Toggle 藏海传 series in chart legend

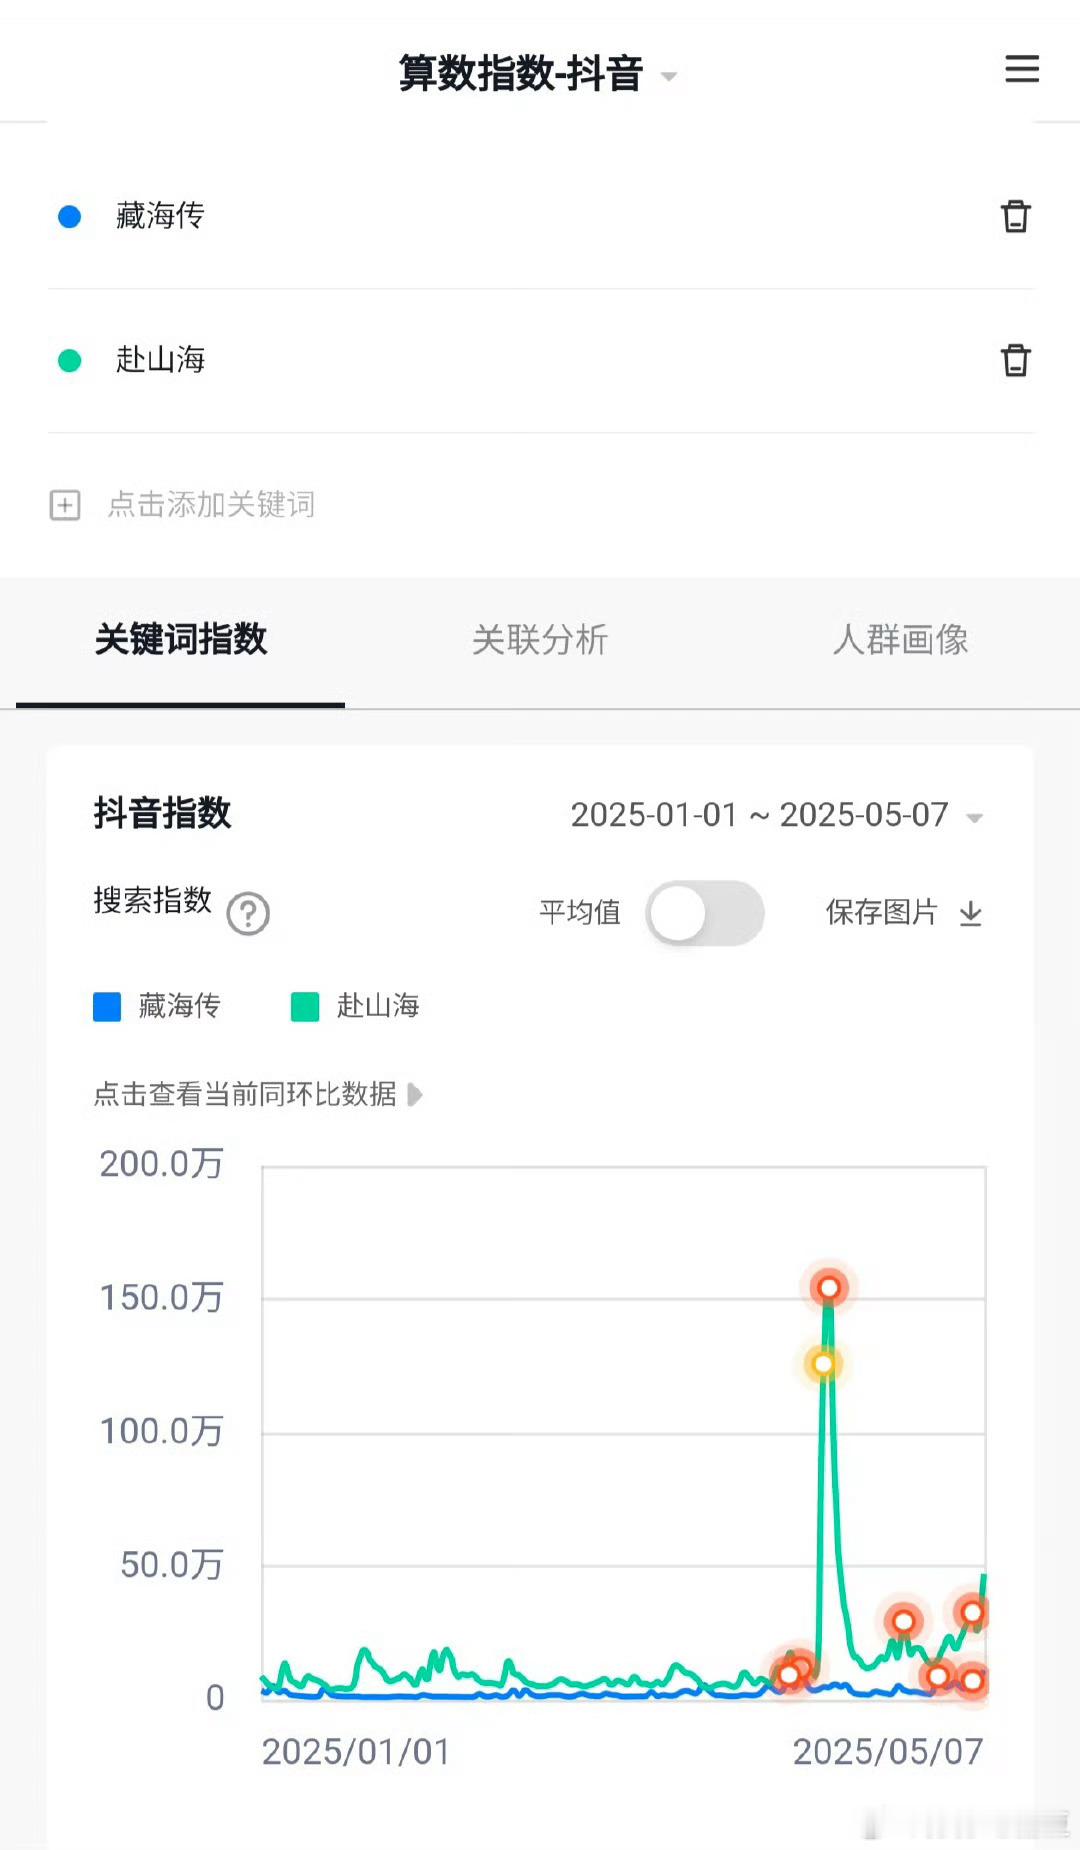pos(157,1006)
